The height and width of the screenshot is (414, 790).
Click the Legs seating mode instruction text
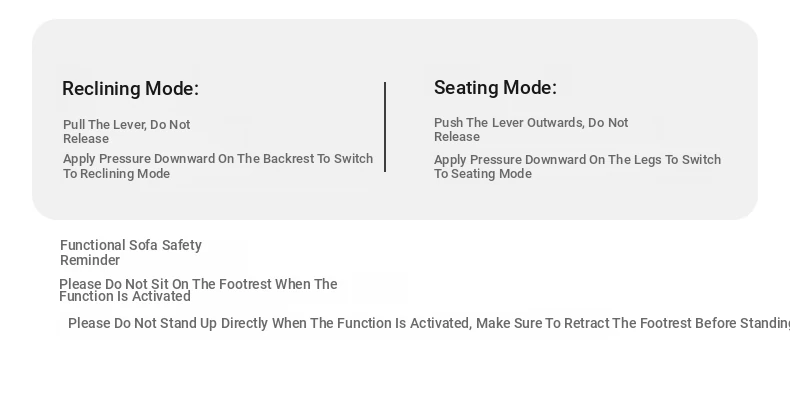pyautogui.click(x=577, y=166)
